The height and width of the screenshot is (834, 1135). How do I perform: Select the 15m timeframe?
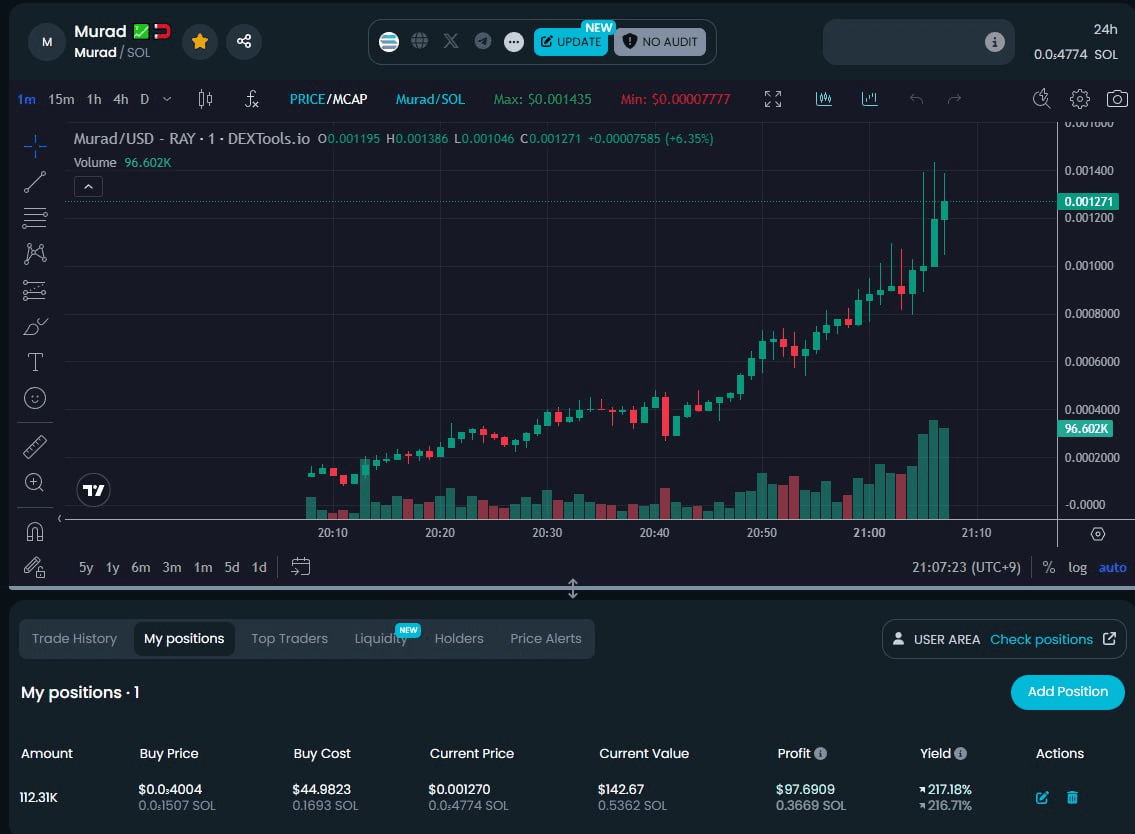pos(62,99)
